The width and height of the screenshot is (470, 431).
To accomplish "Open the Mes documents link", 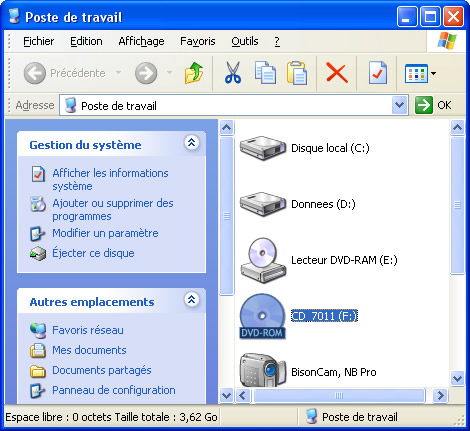I will coord(89,350).
